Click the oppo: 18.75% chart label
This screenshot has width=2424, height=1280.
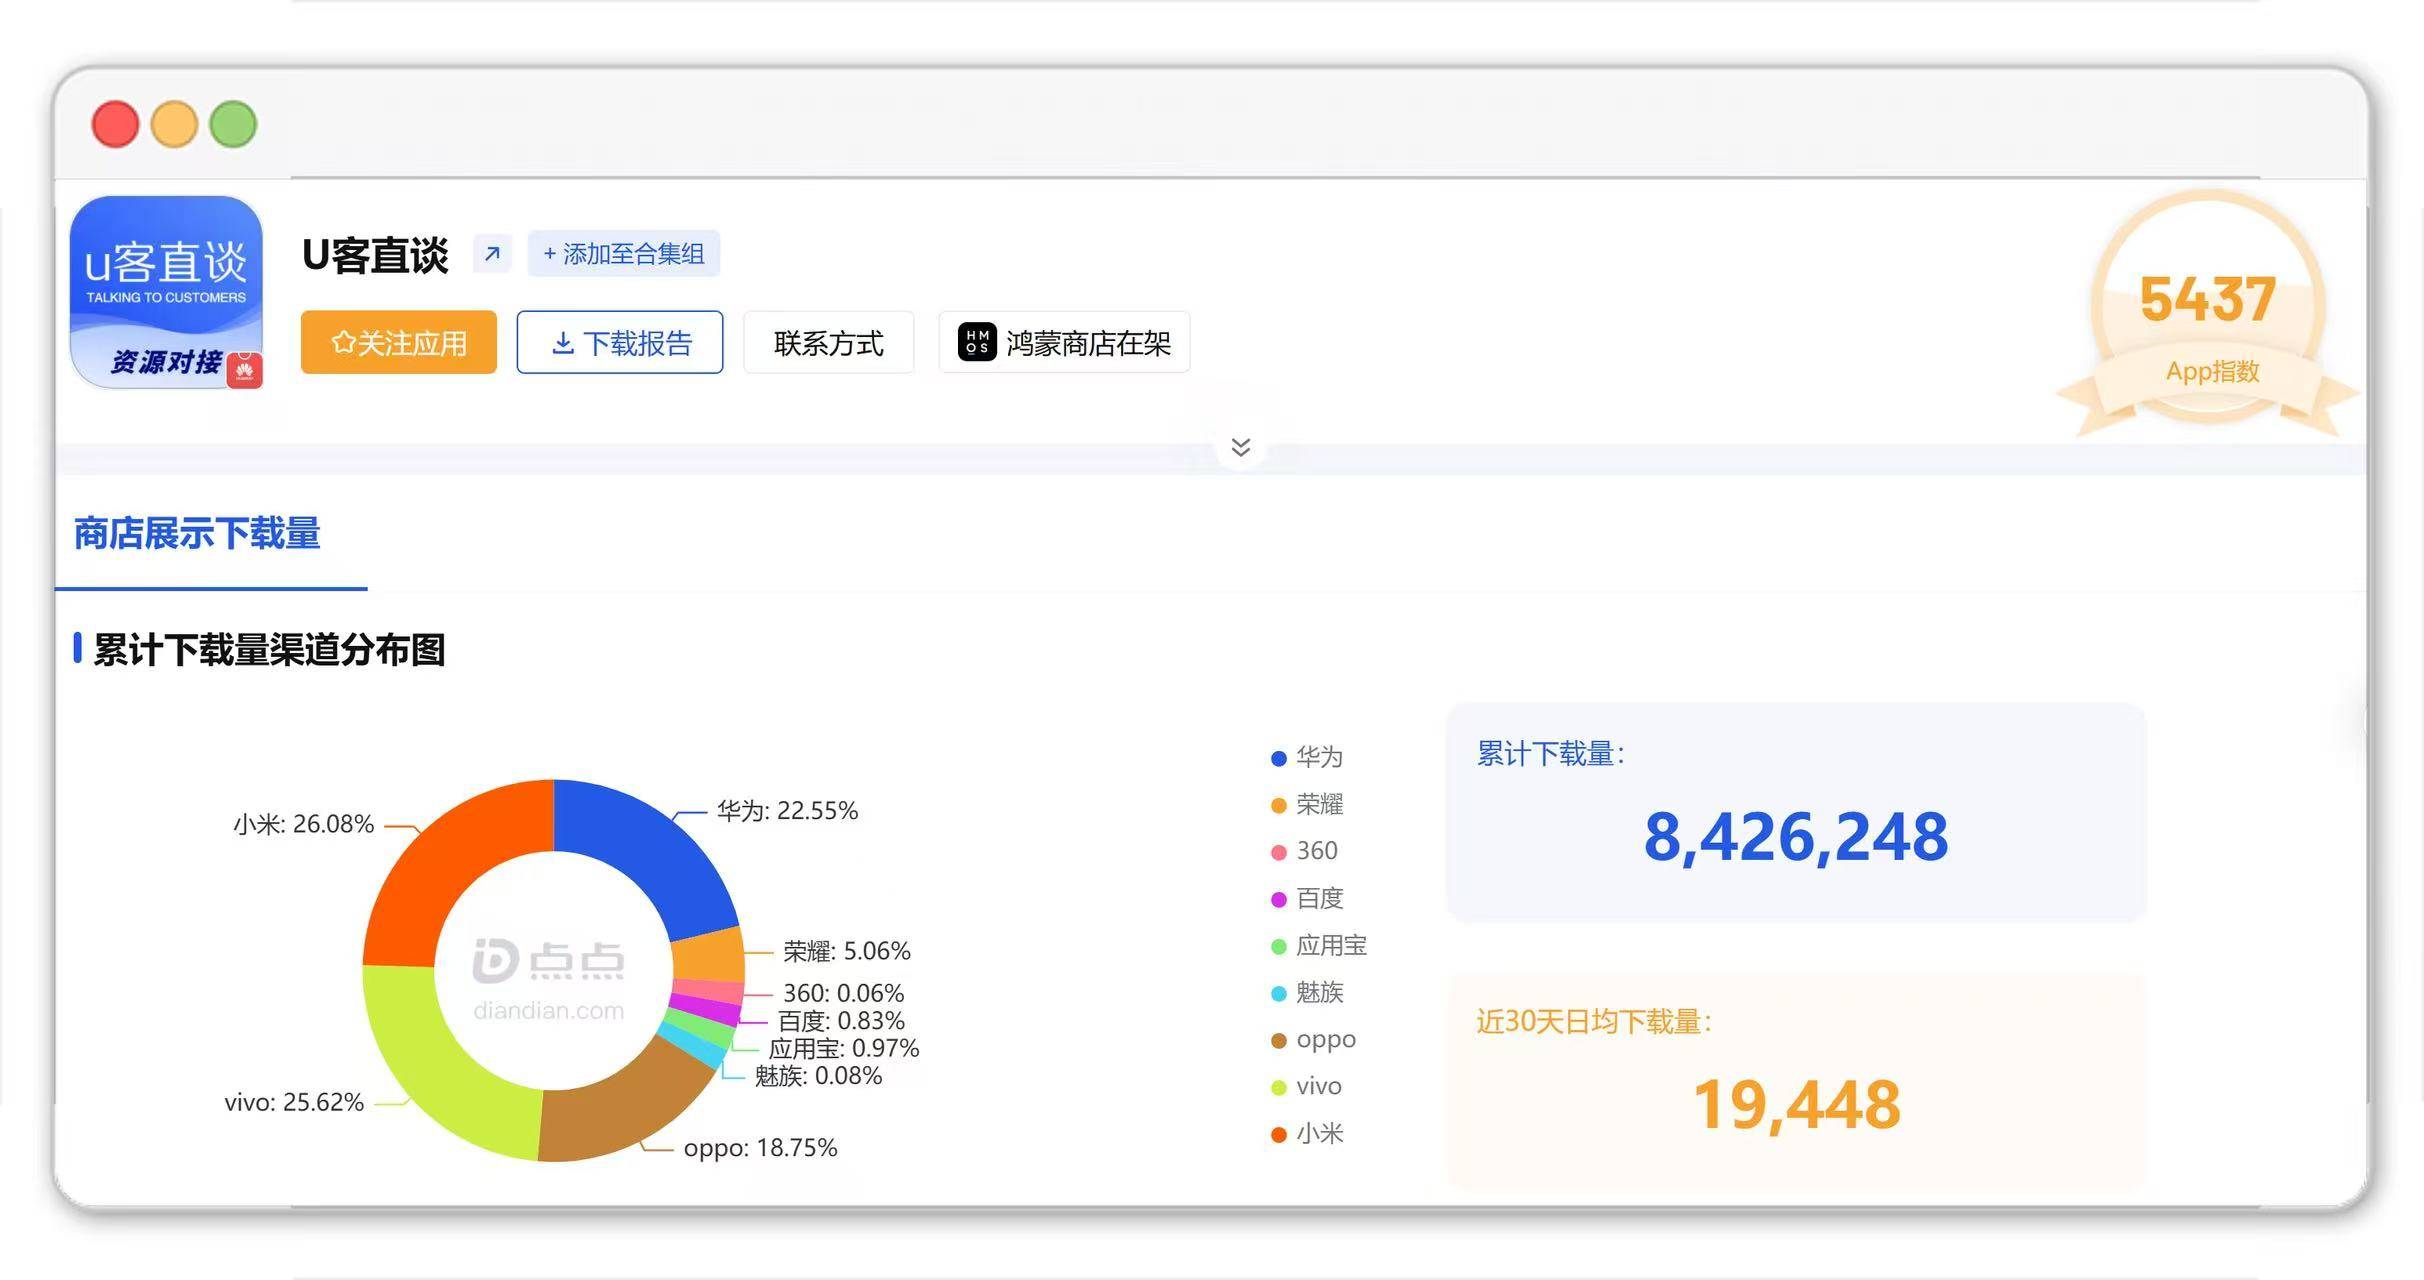760,1148
